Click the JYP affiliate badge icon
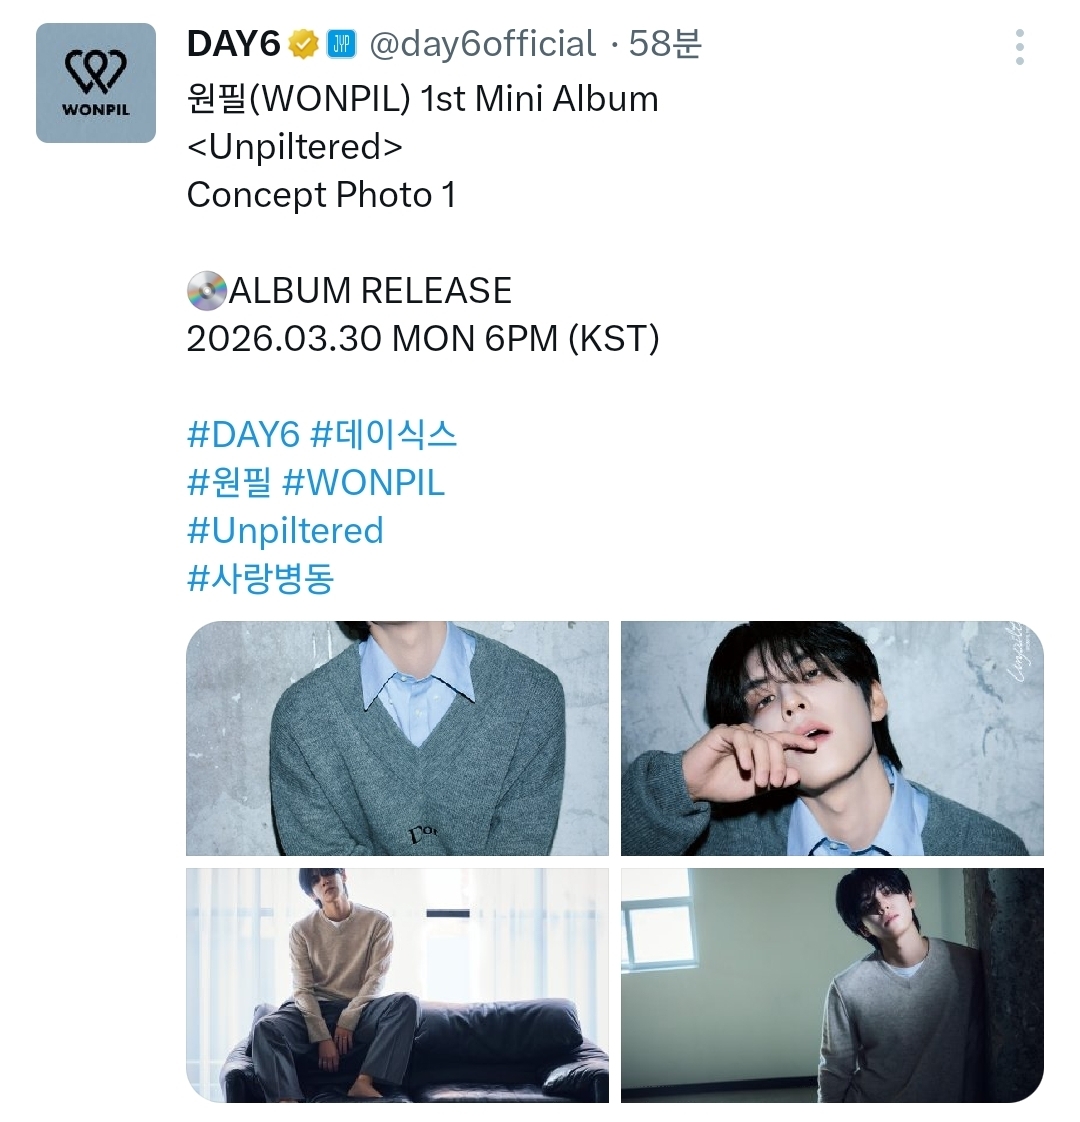This screenshot has width=1080, height=1122. coord(341,44)
